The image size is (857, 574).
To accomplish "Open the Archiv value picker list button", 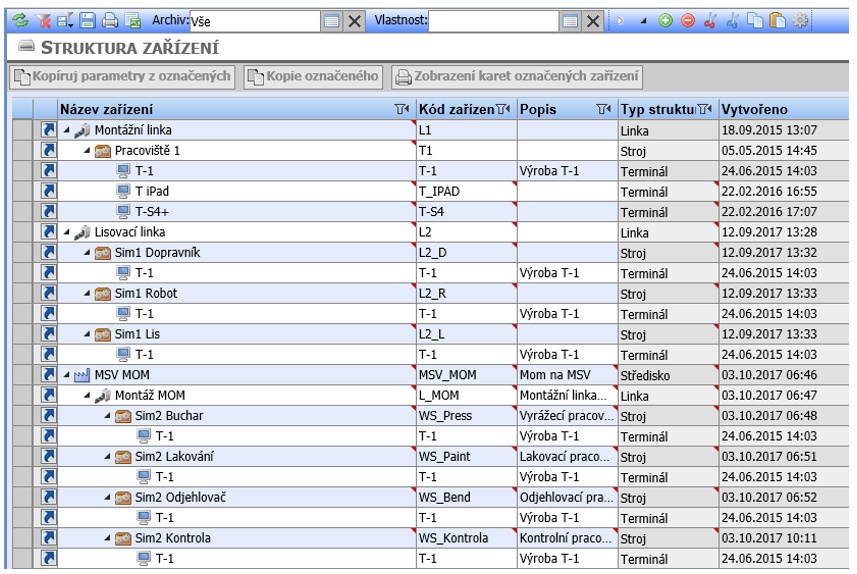I will pos(332,21).
